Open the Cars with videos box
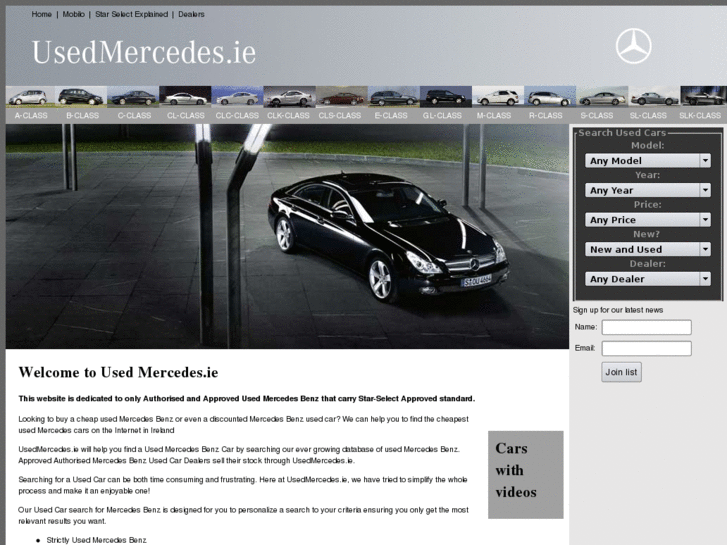The width and height of the screenshot is (727, 545). point(526,474)
